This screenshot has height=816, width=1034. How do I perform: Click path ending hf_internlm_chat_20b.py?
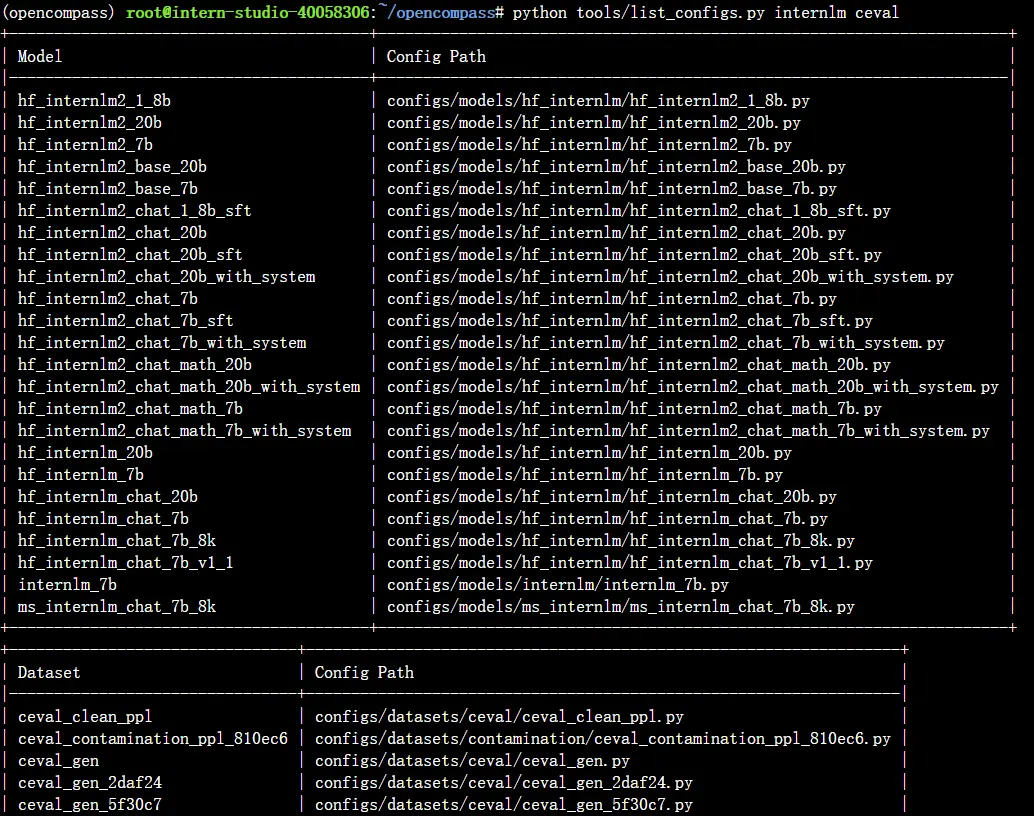click(x=611, y=496)
